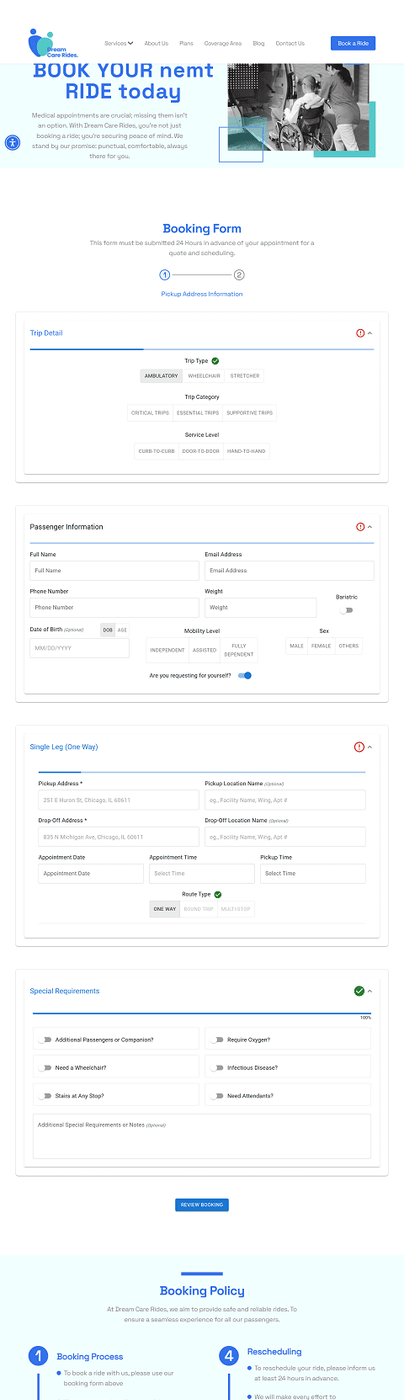The width and height of the screenshot is (404, 1400).
Task: Click the Trip Detail progress bar
Action: point(202,349)
